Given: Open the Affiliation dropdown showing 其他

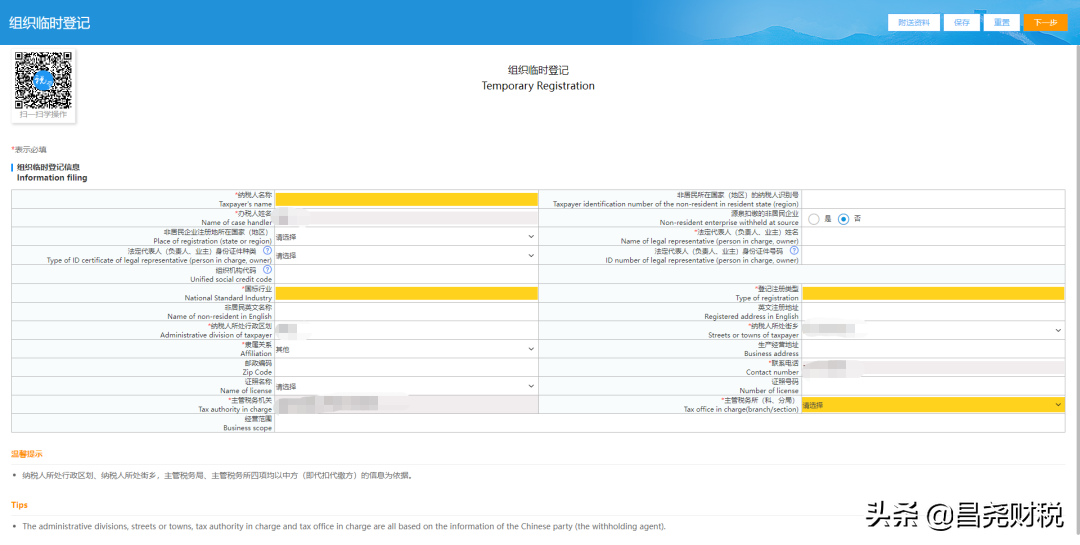Looking at the screenshot, I should (x=406, y=349).
